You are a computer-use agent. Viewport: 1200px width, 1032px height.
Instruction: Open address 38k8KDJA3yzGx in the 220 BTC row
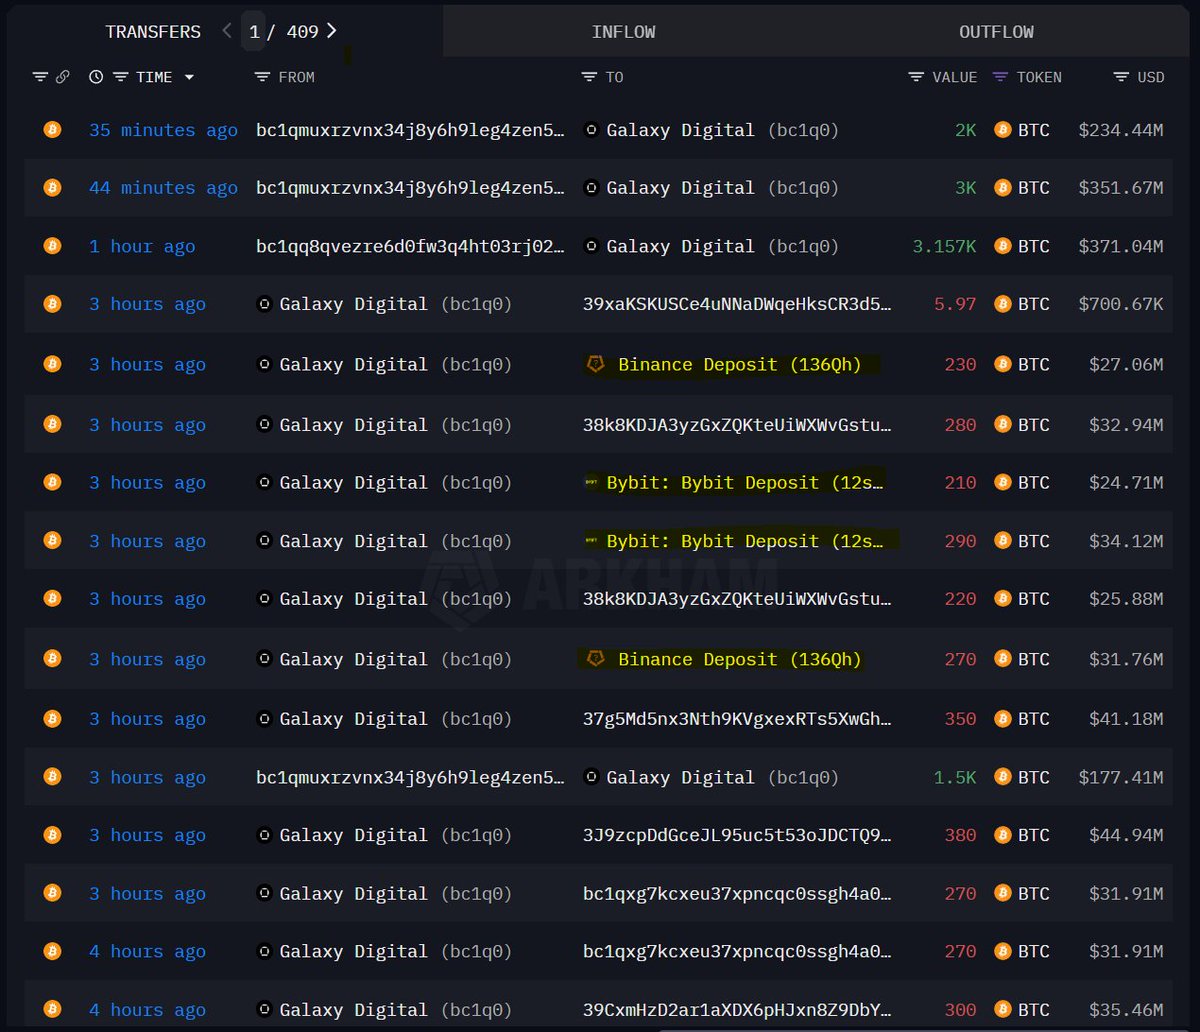[737, 599]
